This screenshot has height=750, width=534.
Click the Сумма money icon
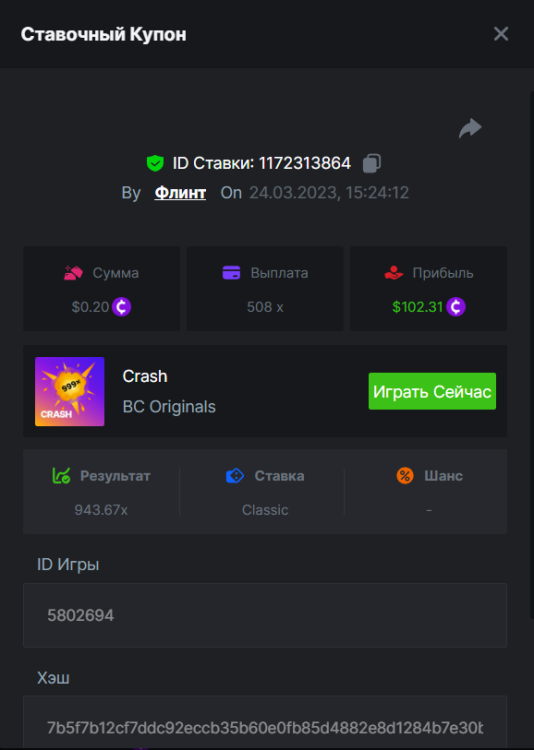click(73, 273)
